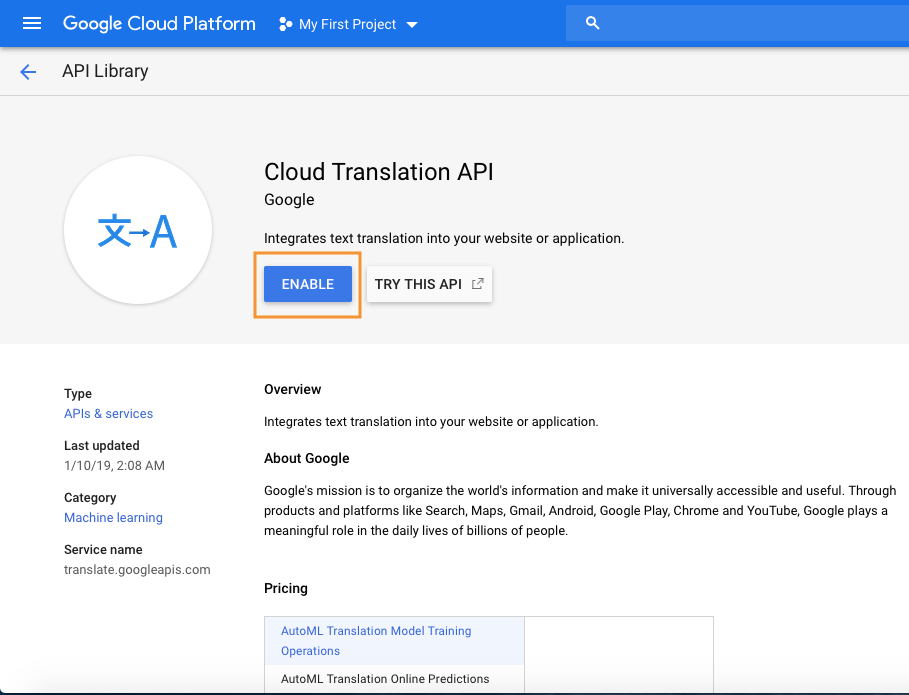
Task: Open AutoML Translation Model Training Operations link
Action: tap(376, 641)
